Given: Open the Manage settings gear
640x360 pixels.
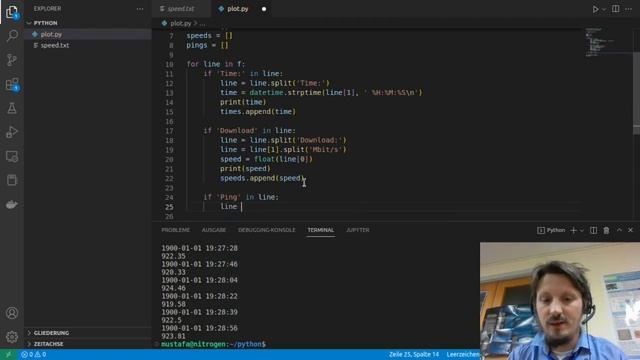Looking at the screenshot, I should pyautogui.click(x=12, y=337).
